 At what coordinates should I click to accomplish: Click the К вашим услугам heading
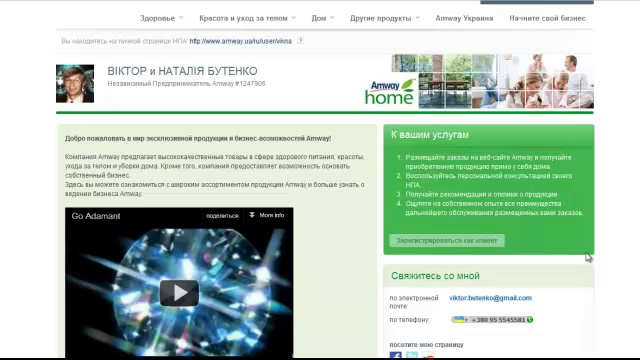tap(430, 135)
